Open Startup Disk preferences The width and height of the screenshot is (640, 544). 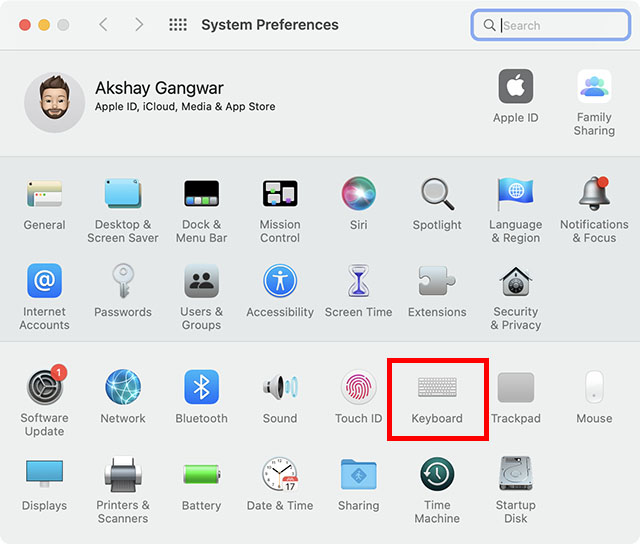coord(515,475)
